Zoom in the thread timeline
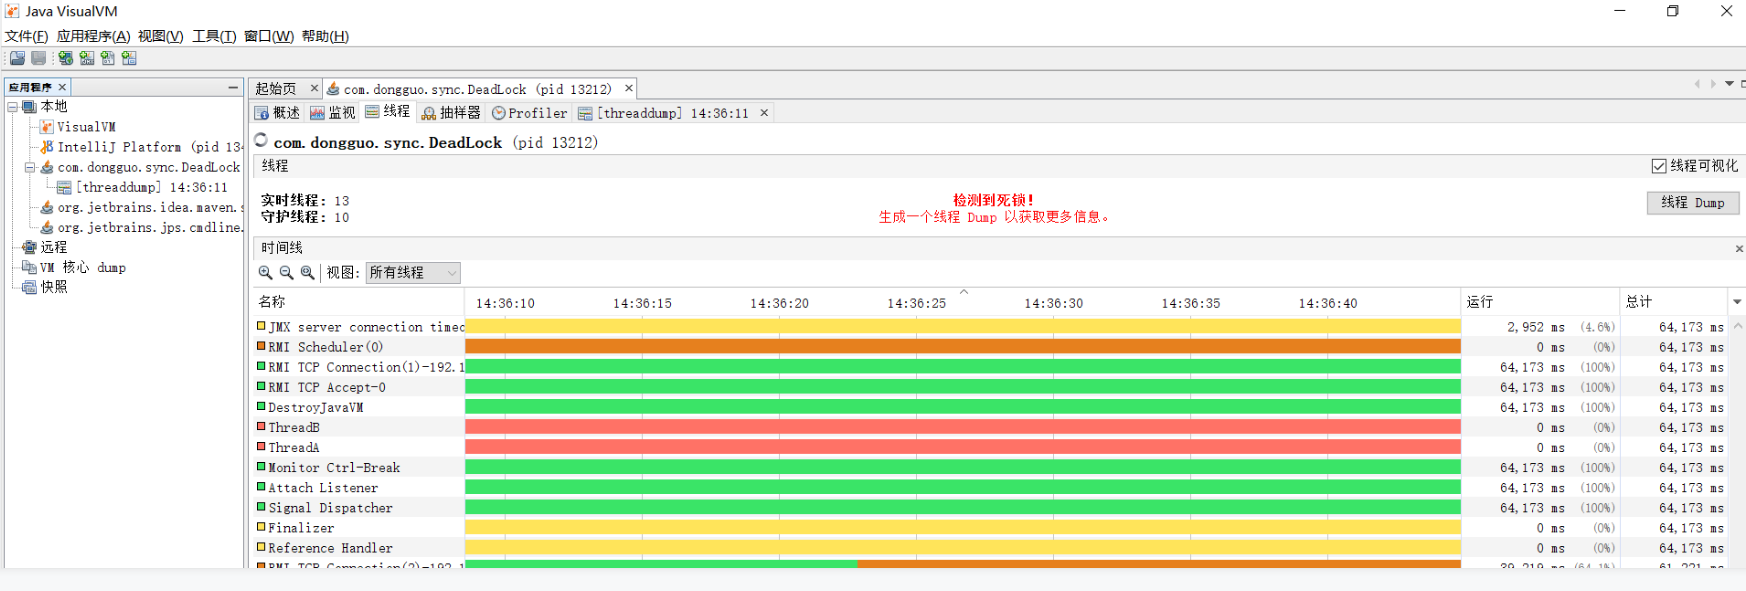Image resolution: width=1746 pixels, height=591 pixels. [x=265, y=272]
